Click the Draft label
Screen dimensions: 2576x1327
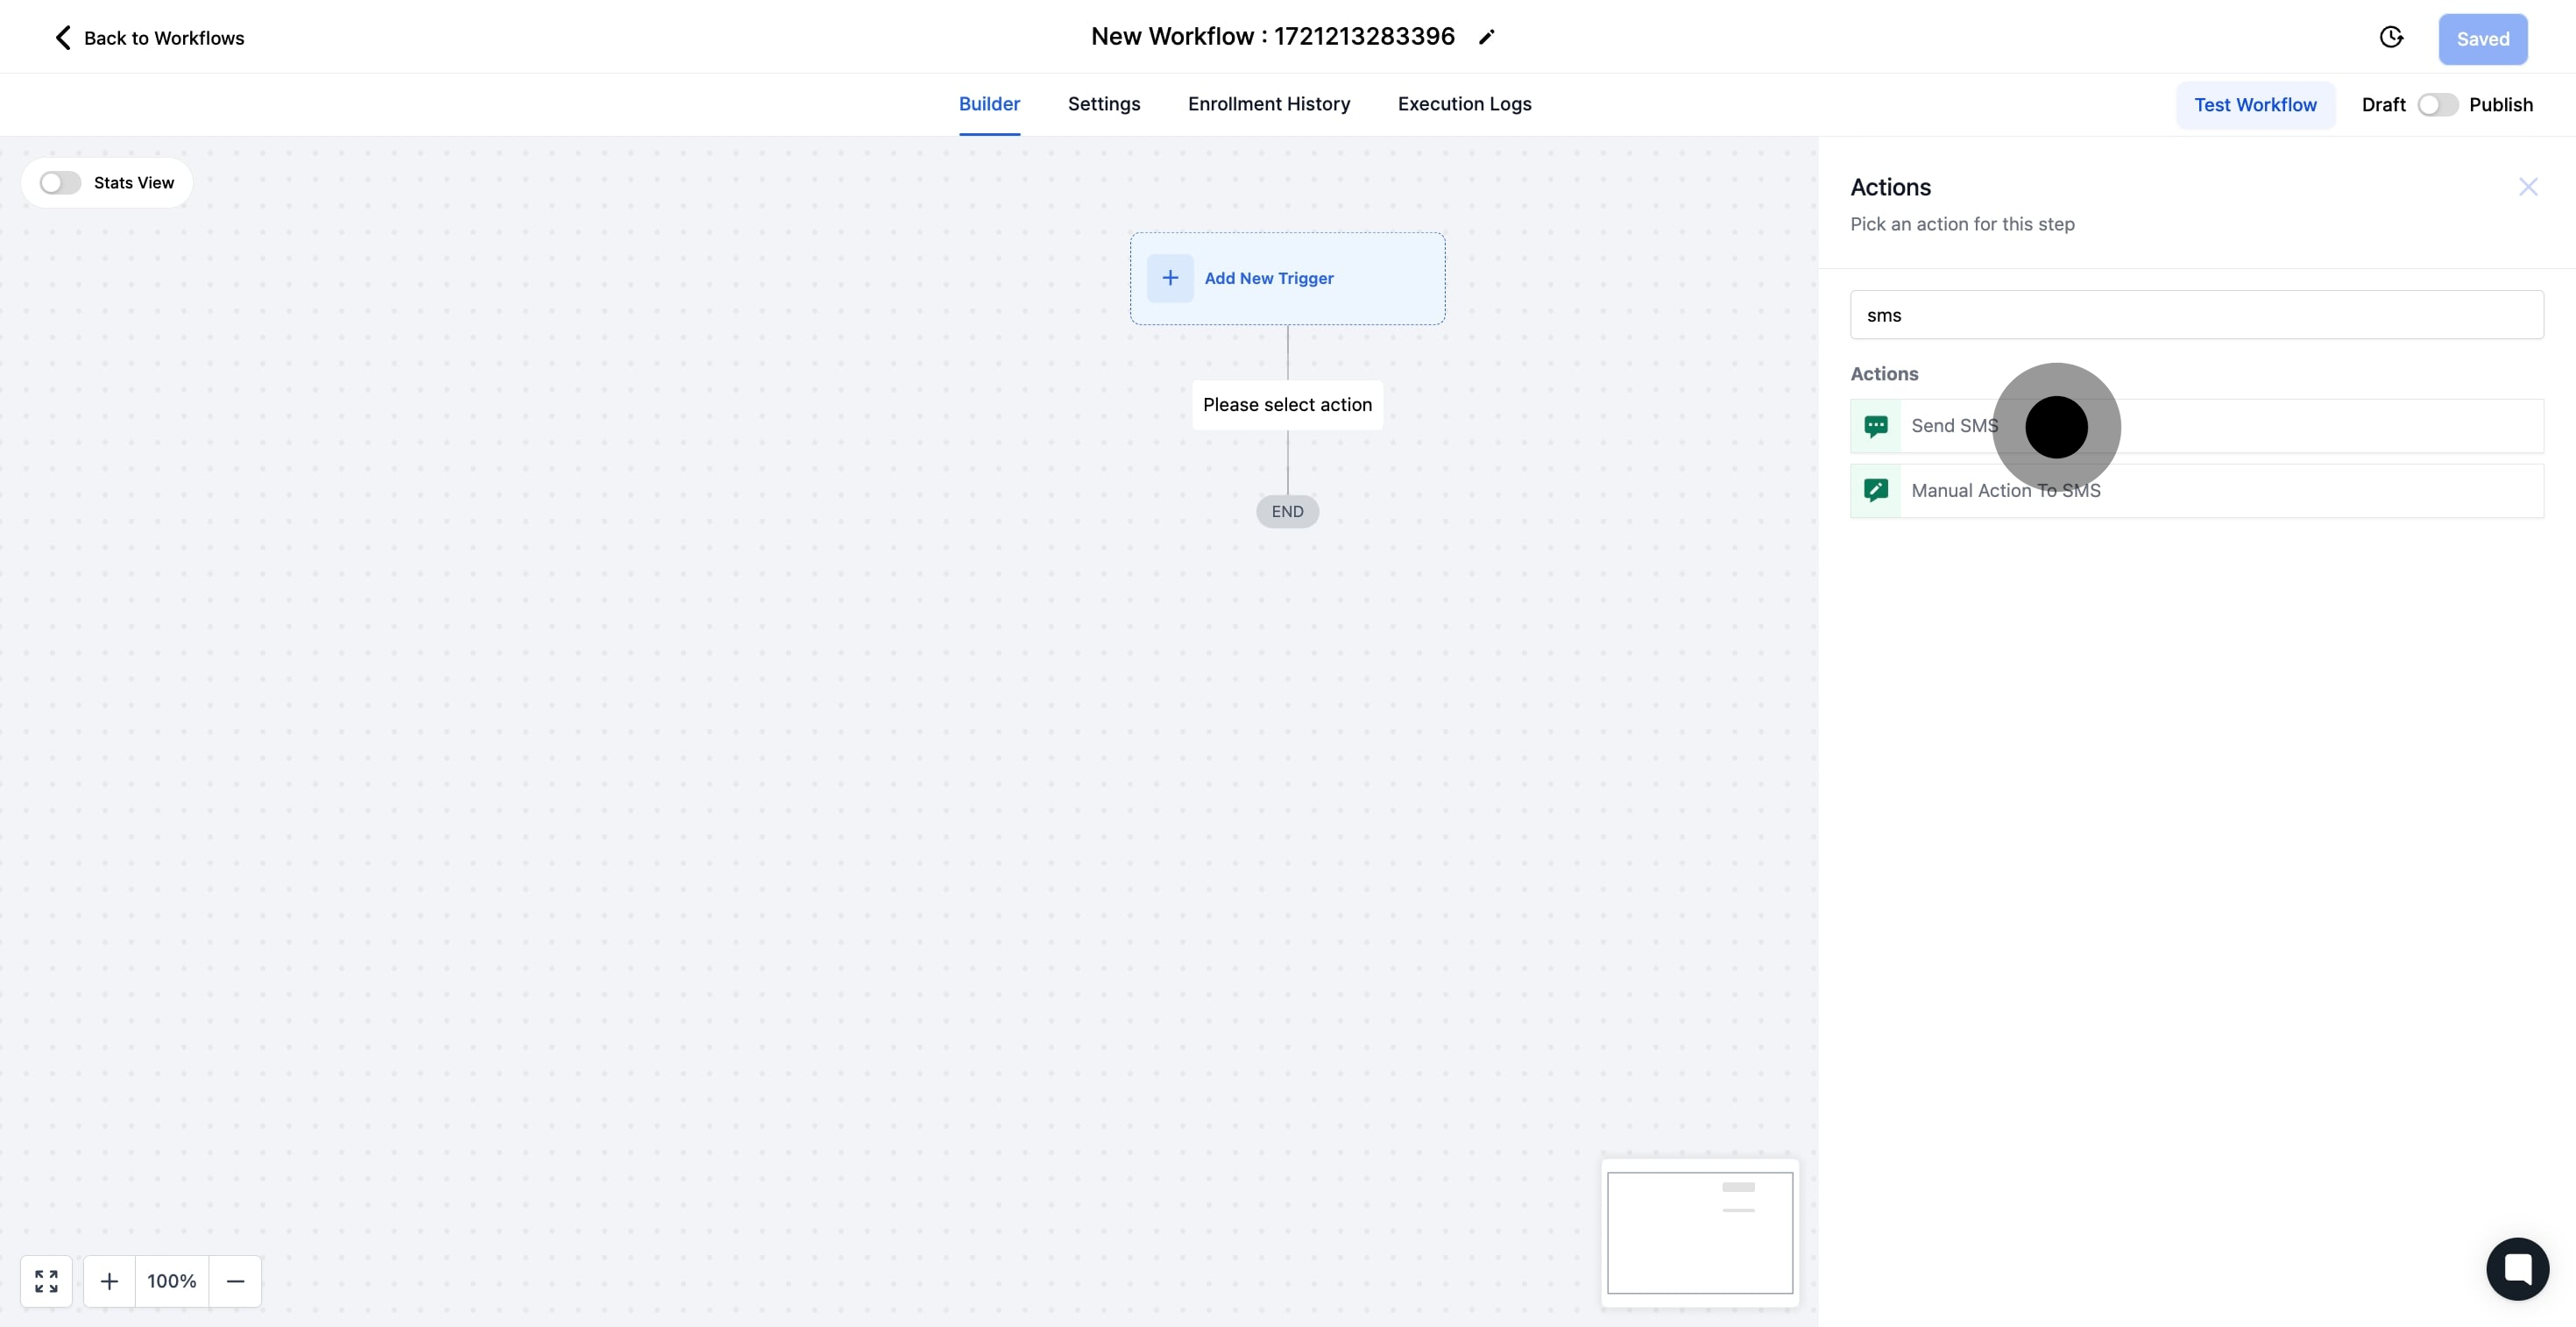click(x=2383, y=105)
